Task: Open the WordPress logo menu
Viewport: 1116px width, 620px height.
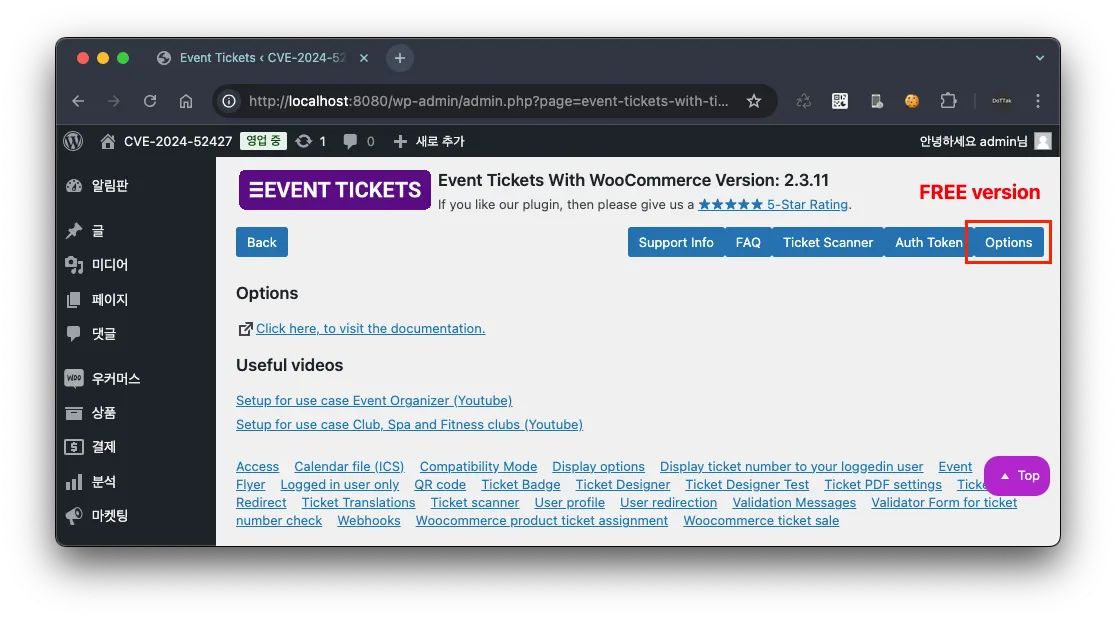Action: [73, 141]
